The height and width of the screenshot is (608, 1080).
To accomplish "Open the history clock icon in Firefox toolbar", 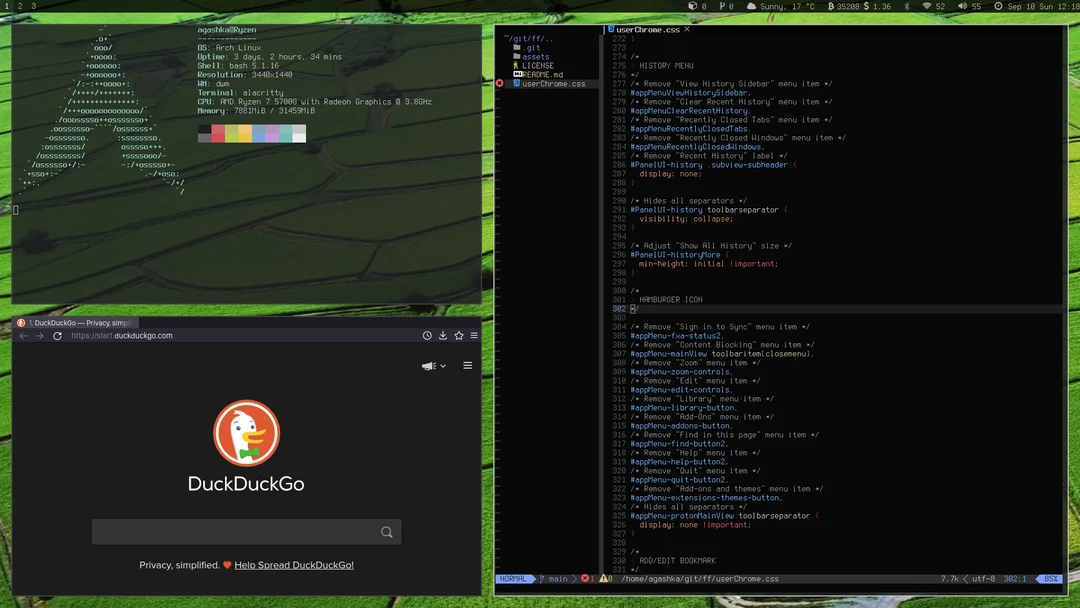I will 427,335.
